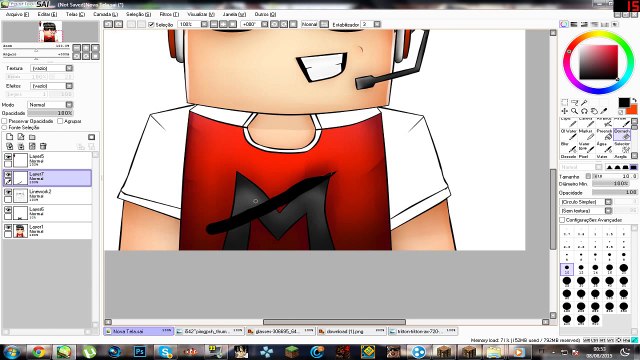Open the Filtros menu
The height and width of the screenshot is (360, 640).
(x=169, y=14)
